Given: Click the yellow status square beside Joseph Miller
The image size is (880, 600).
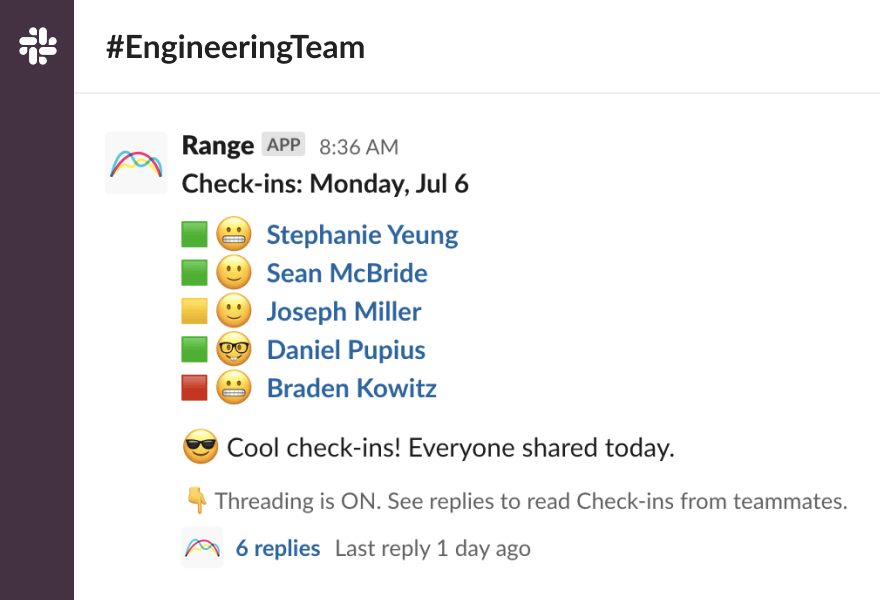Looking at the screenshot, I should coord(196,310).
